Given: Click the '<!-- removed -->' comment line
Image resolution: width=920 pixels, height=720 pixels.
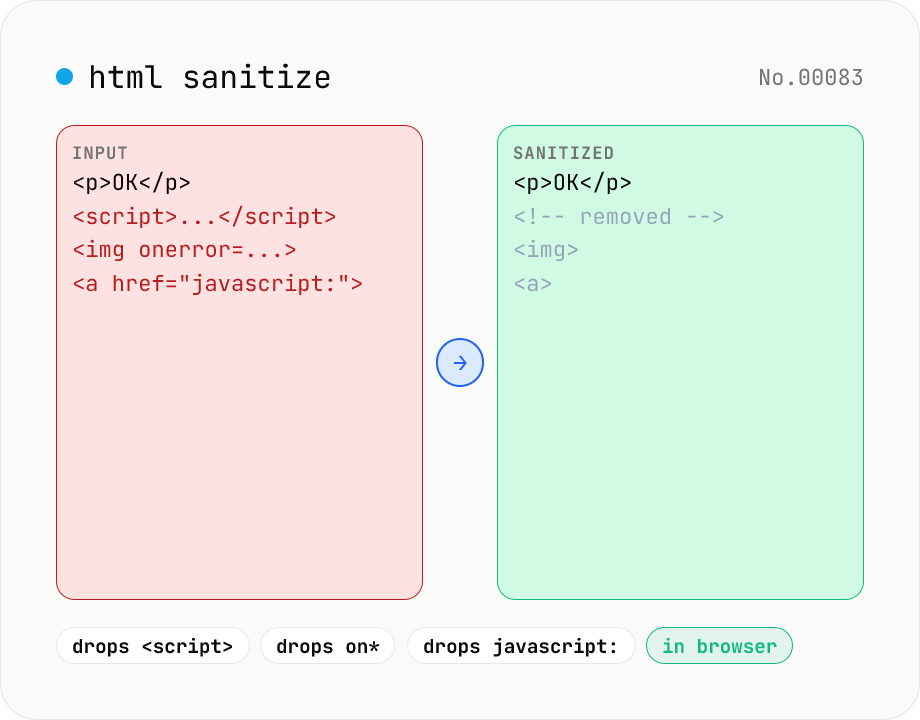Looking at the screenshot, I should tap(619, 217).
